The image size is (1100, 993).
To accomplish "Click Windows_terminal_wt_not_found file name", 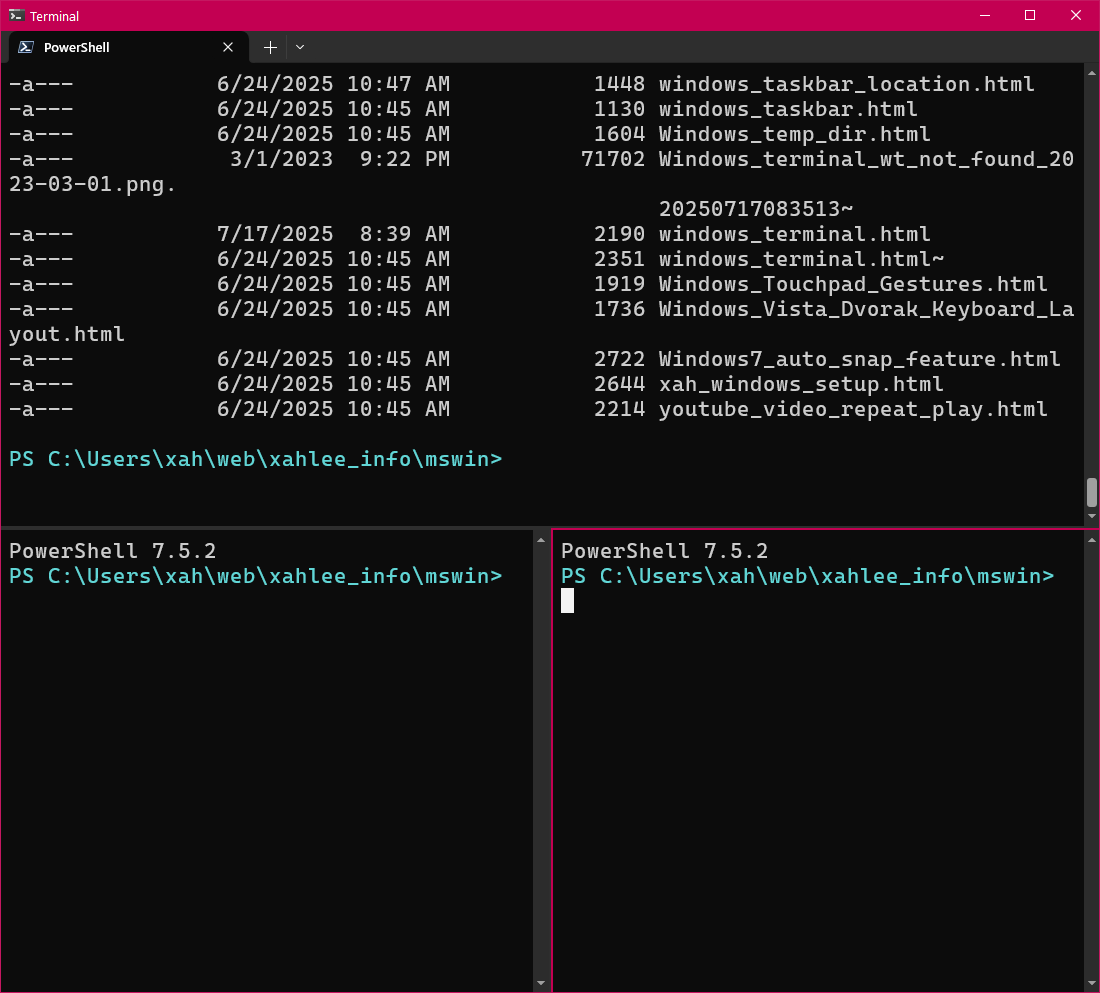I will [x=866, y=159].
